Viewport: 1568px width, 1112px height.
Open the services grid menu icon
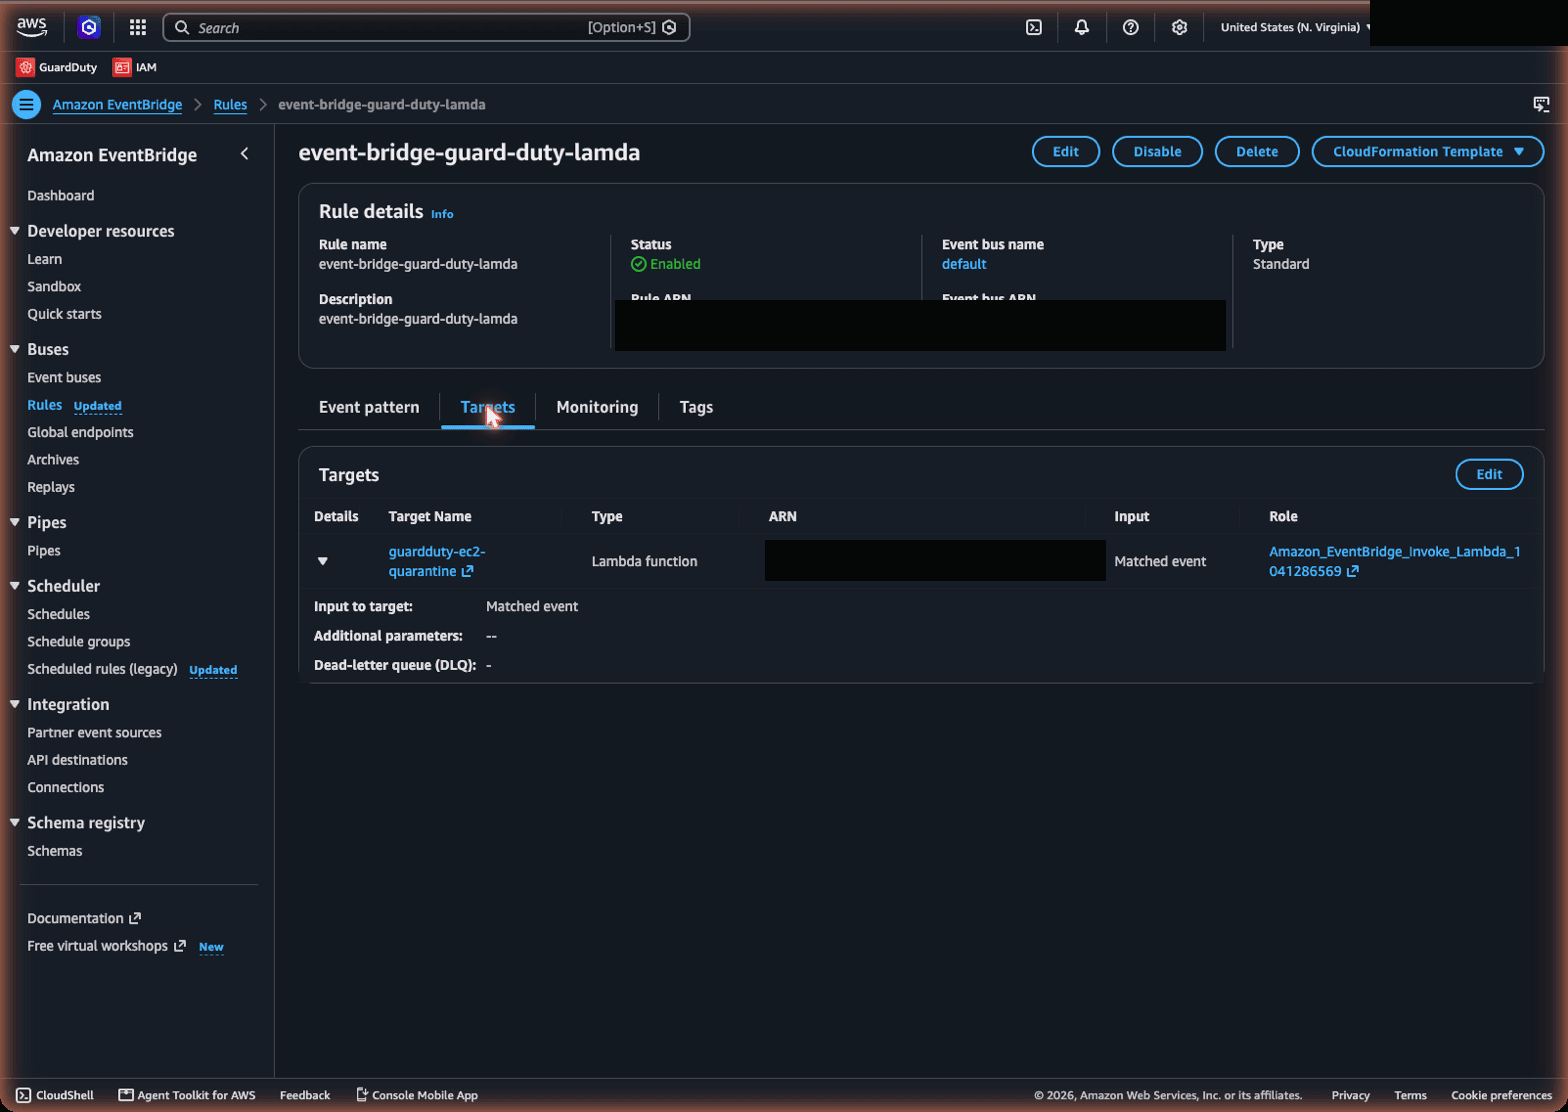(x=138, y=27)
